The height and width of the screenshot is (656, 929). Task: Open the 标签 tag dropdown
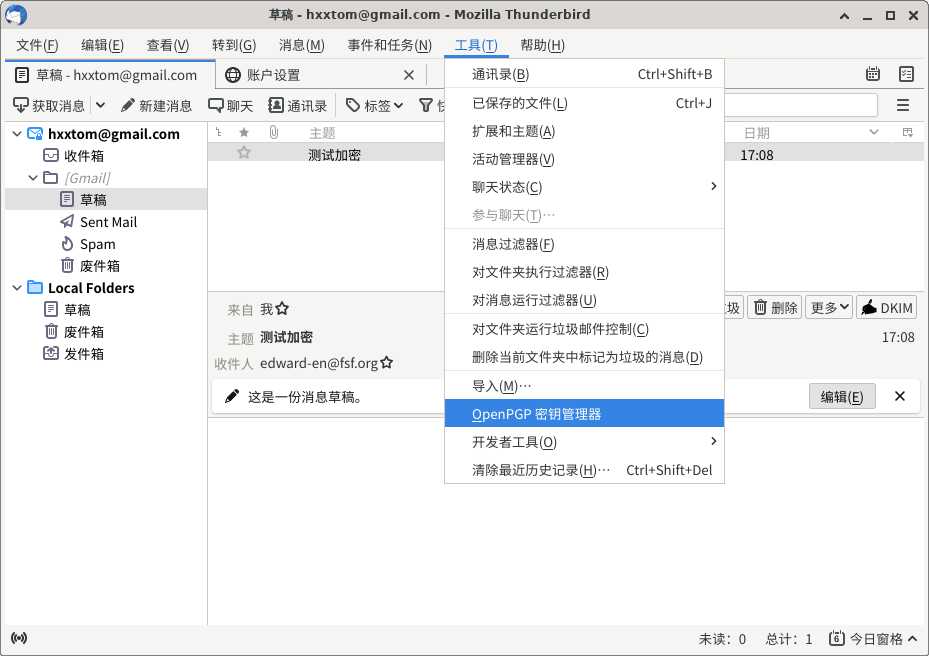(374, 105)
